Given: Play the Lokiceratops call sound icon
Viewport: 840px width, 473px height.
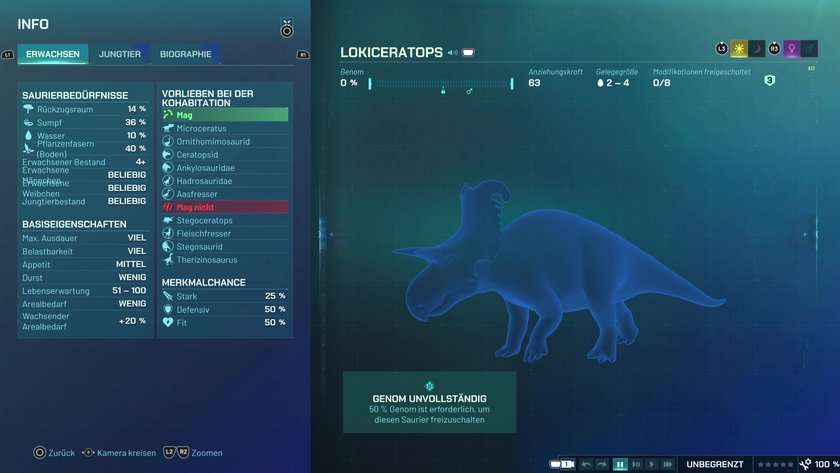Looking at the screenshot, I should point(453,52).
